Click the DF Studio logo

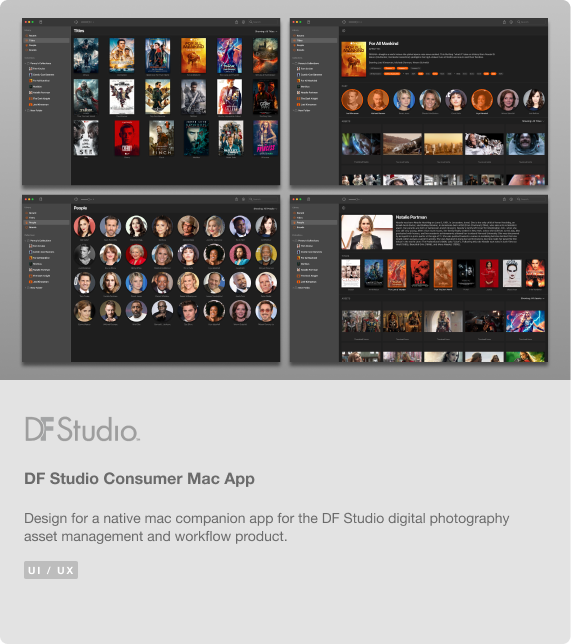82,429
